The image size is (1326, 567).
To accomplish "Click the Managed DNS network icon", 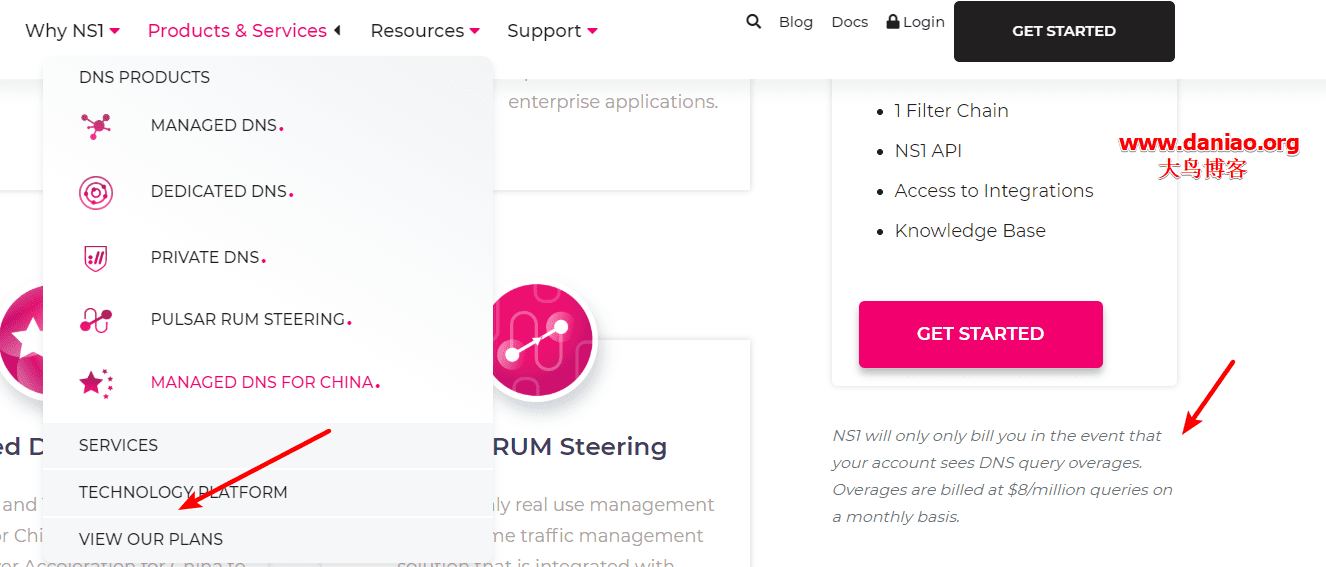I will pyautogui.click(x=96, y=126).
